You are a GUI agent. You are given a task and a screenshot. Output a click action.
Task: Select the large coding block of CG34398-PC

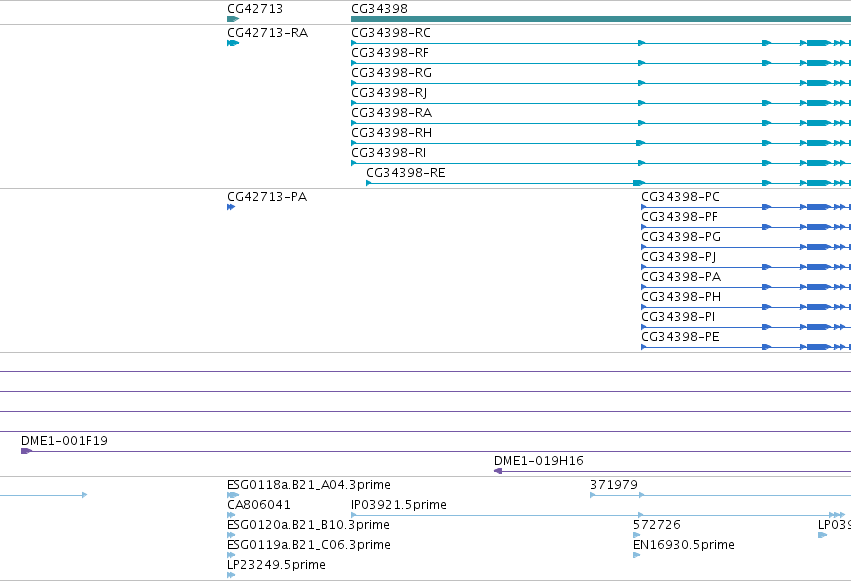(x=818, y=207)
